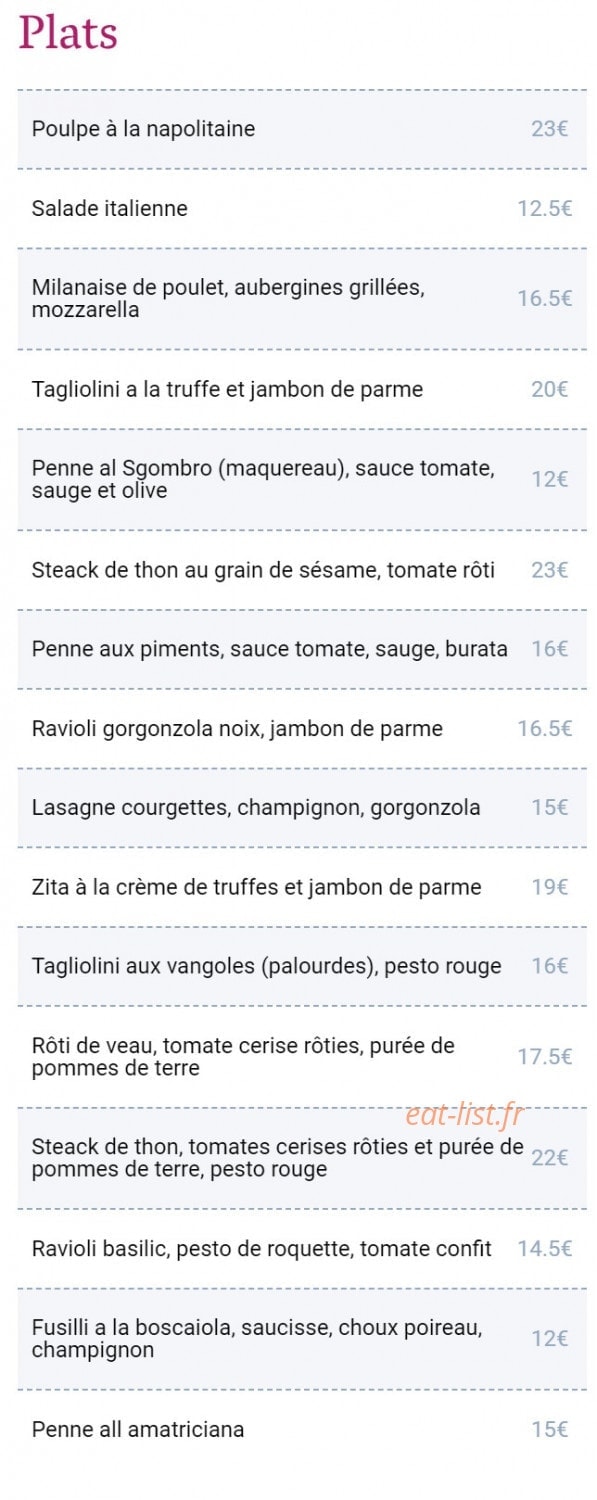
Task: Choose Tagliolini a la truffe dish
Action: click(x=302, y=390)
